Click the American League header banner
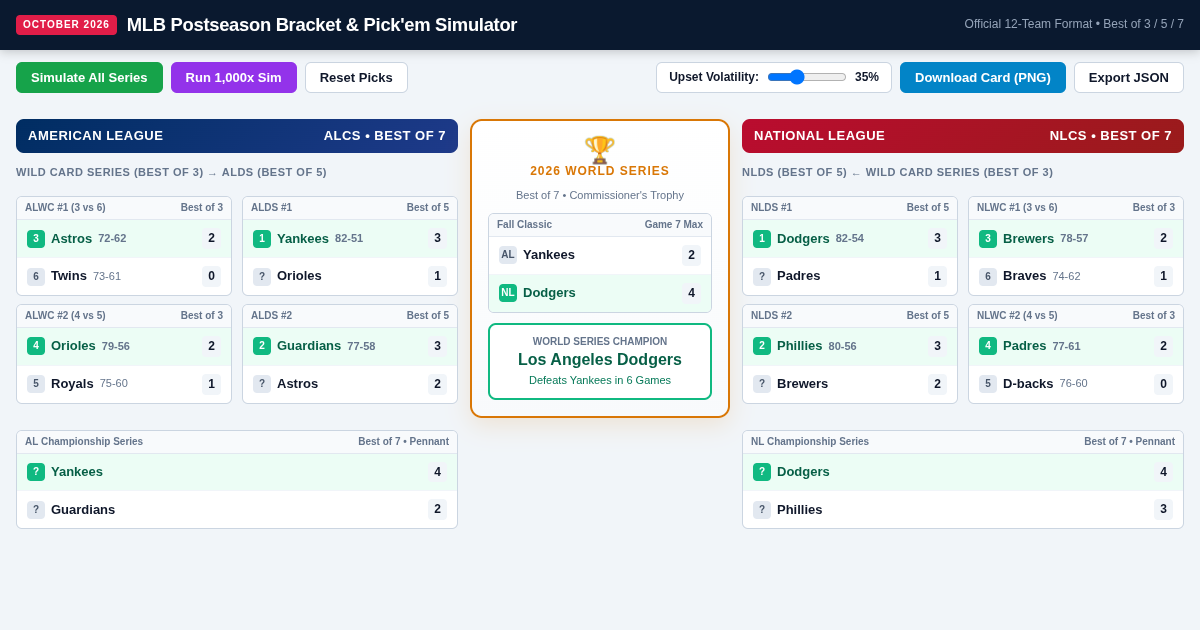This screenshot has height=630, width=1200. (x=237, y=136)
